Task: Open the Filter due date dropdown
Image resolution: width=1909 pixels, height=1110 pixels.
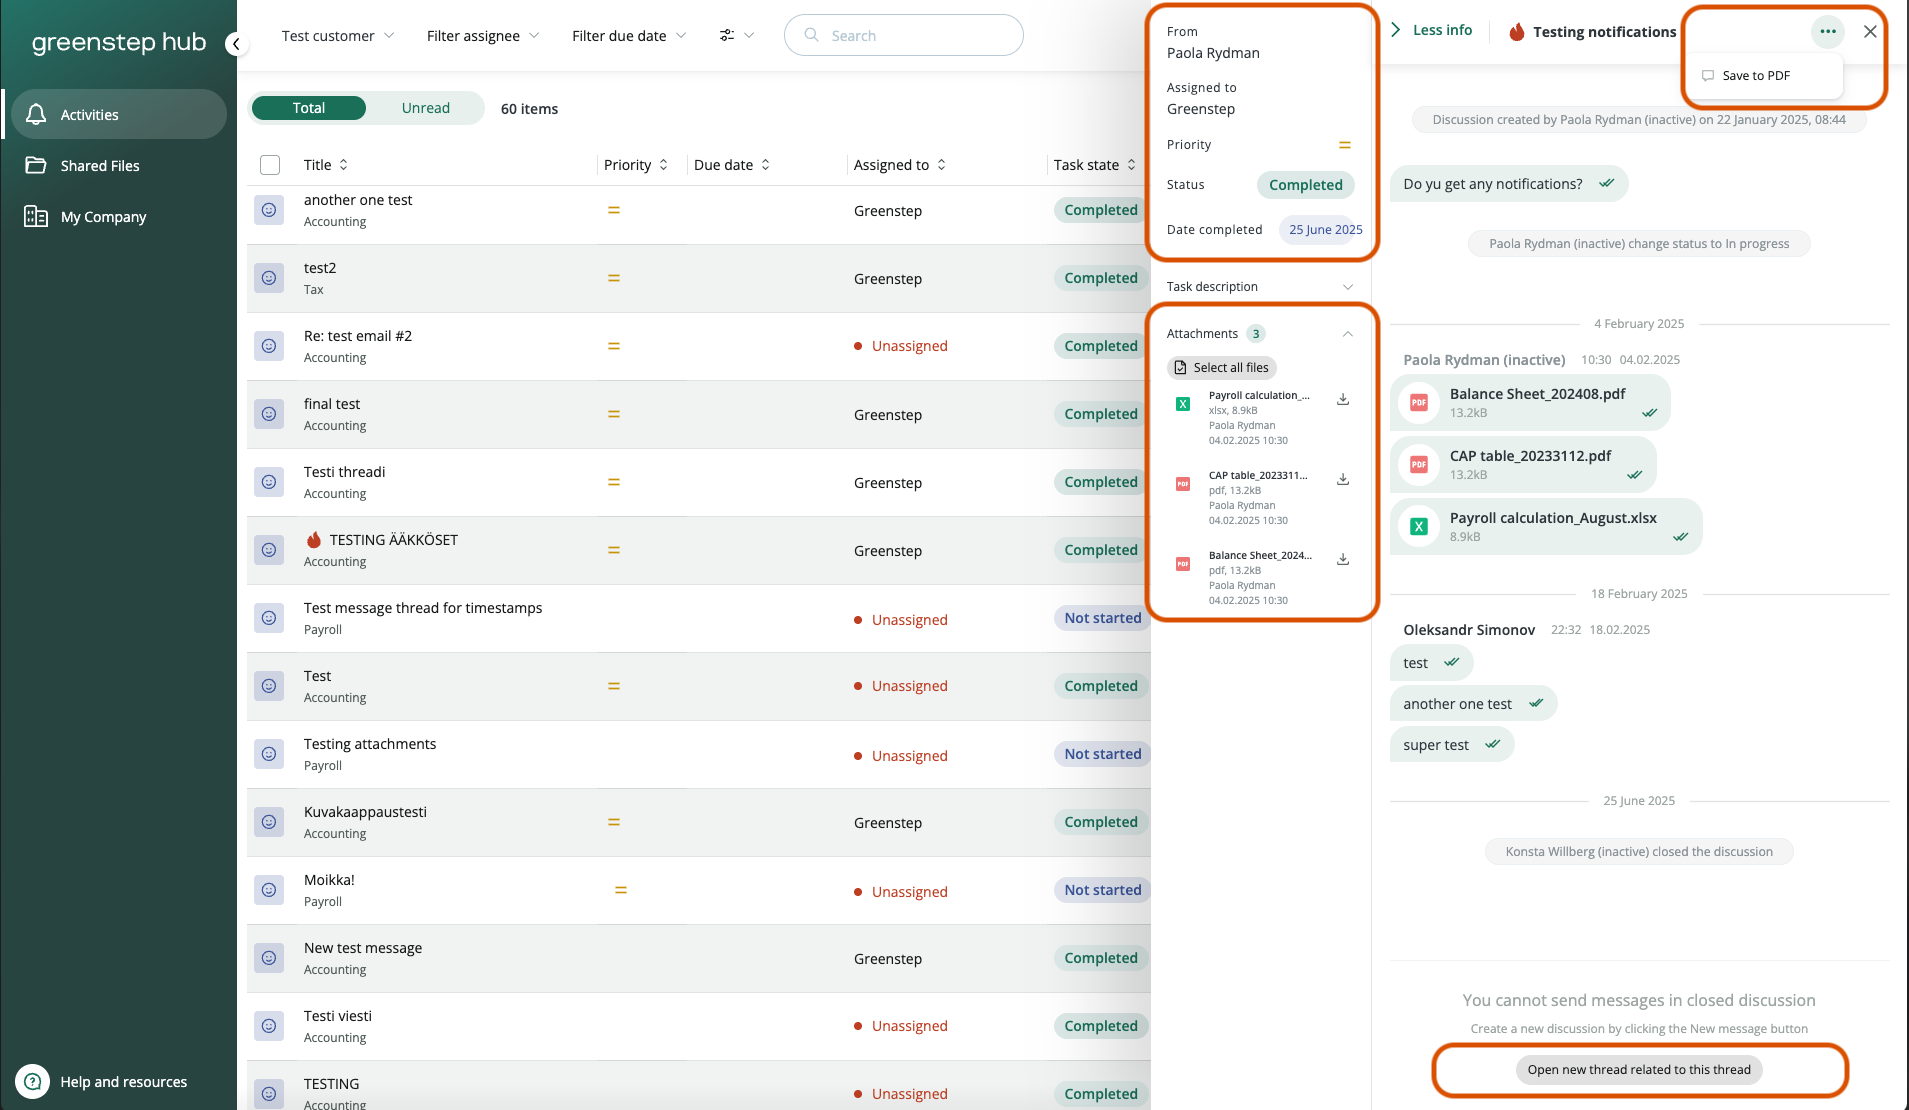Action: pos(629,35)
